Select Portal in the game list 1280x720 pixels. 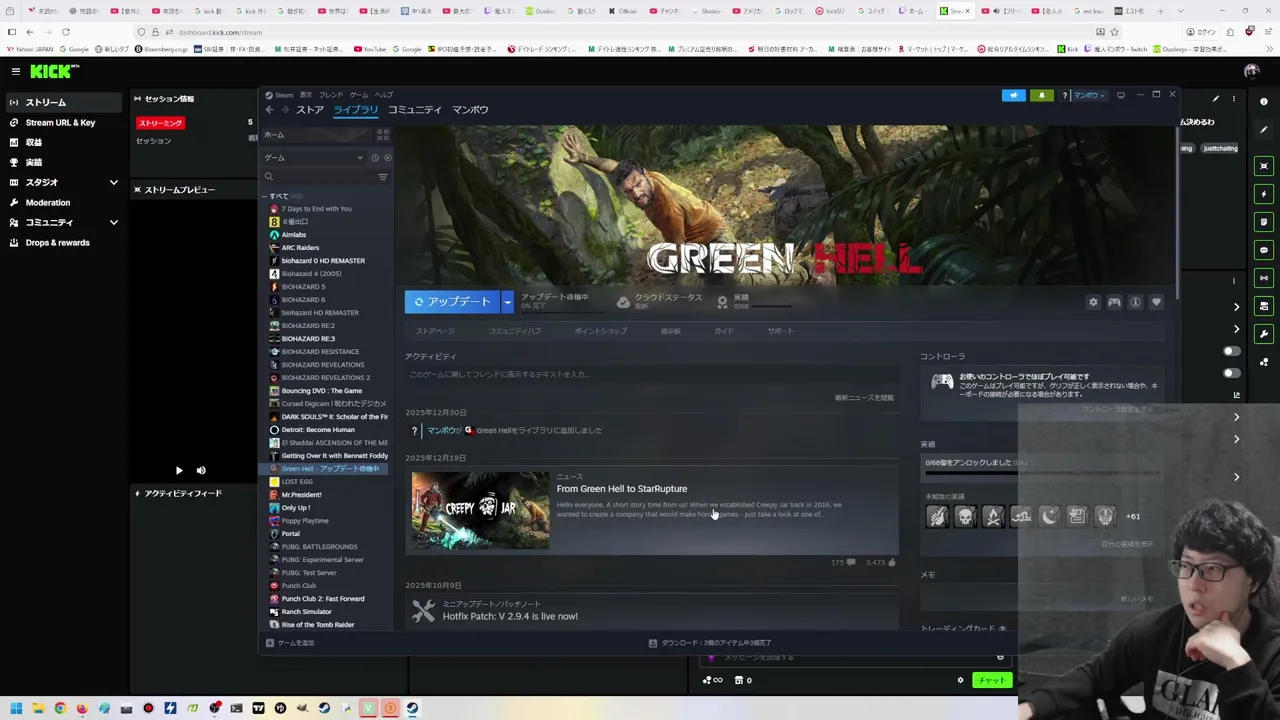[290, 534]
